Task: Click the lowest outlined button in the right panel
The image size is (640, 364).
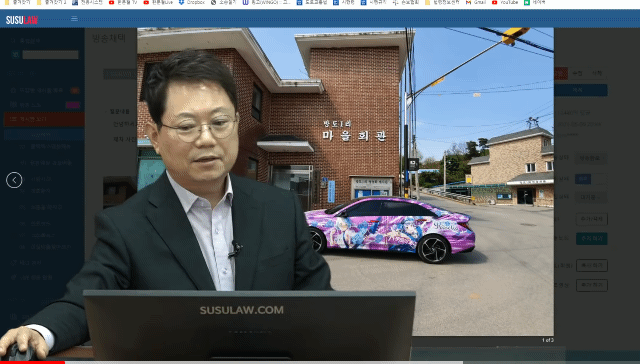Action: point(591,285)
